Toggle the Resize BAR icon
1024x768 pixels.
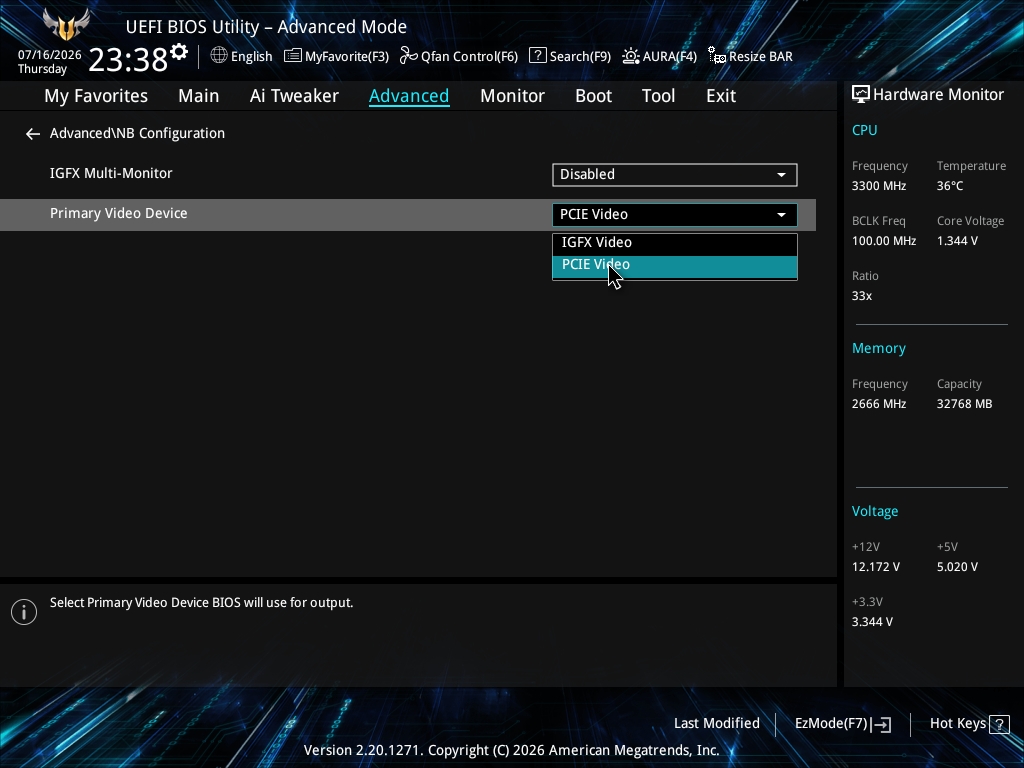click(717, 56)
